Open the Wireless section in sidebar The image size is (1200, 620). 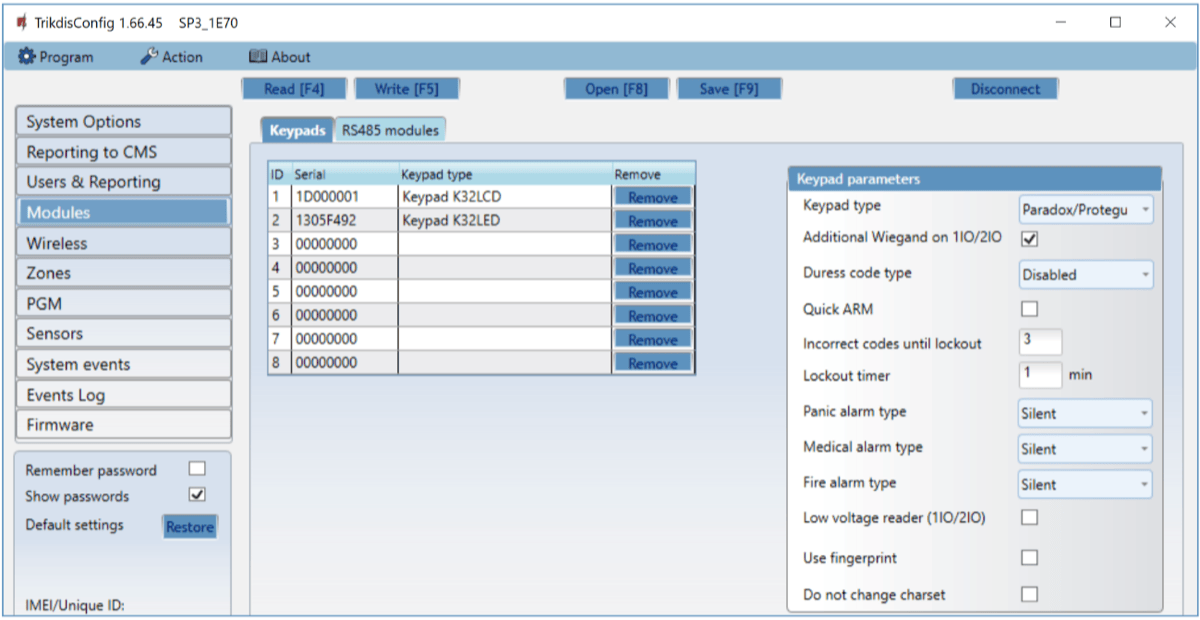124,243
